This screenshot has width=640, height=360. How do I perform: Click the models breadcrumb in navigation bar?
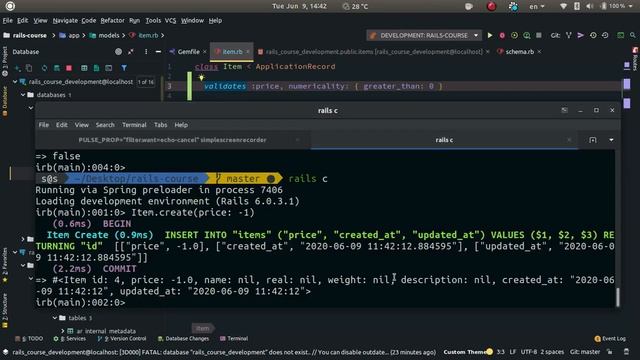tap(104, 36)
